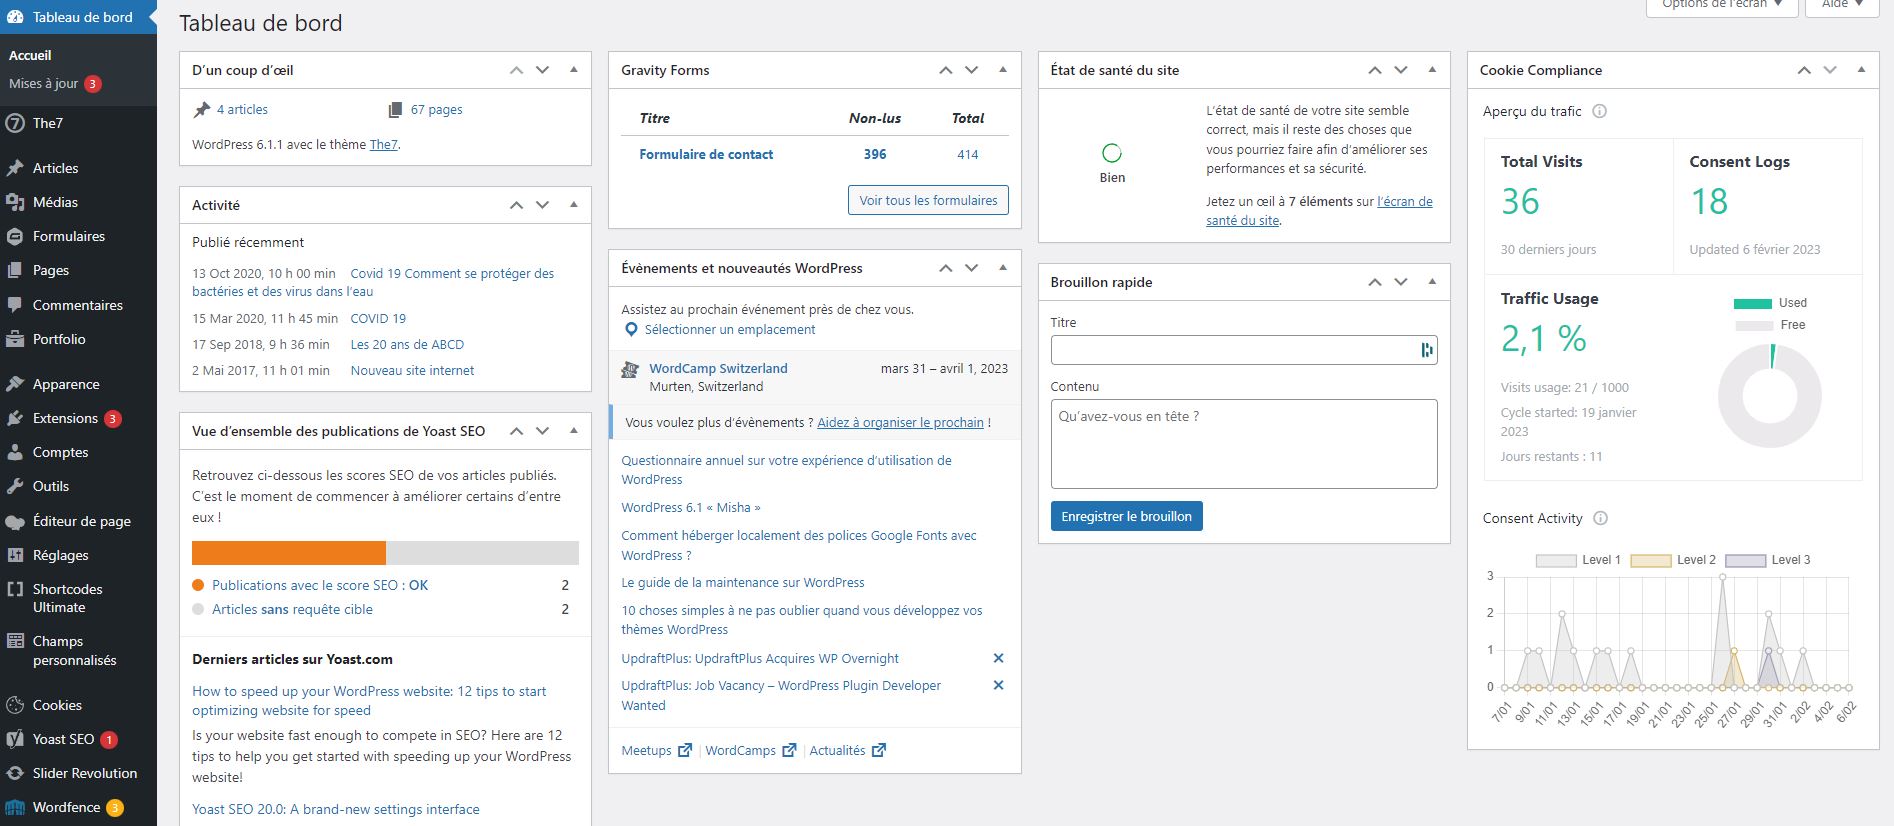Viewport: 1894px width, 826px height.
Task: Open the WordCamp Switzerland event link
Action: click(x=718, y=368)
